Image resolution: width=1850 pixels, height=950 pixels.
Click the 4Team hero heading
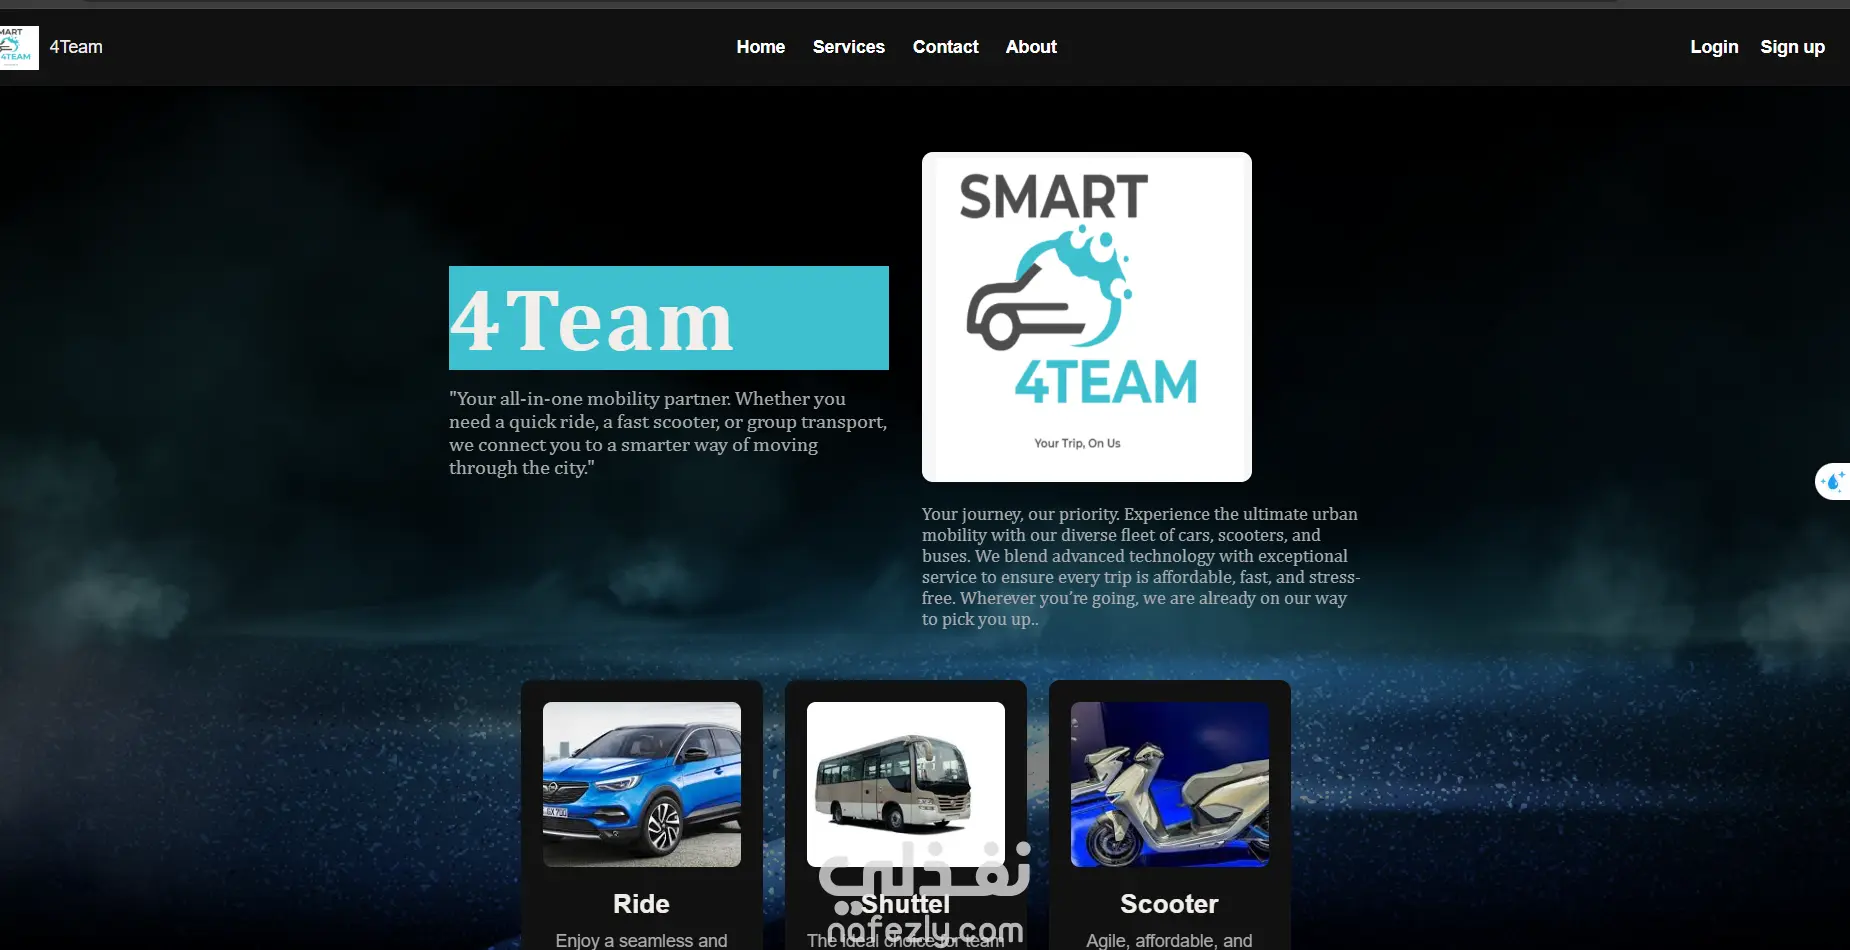[669, 318]
